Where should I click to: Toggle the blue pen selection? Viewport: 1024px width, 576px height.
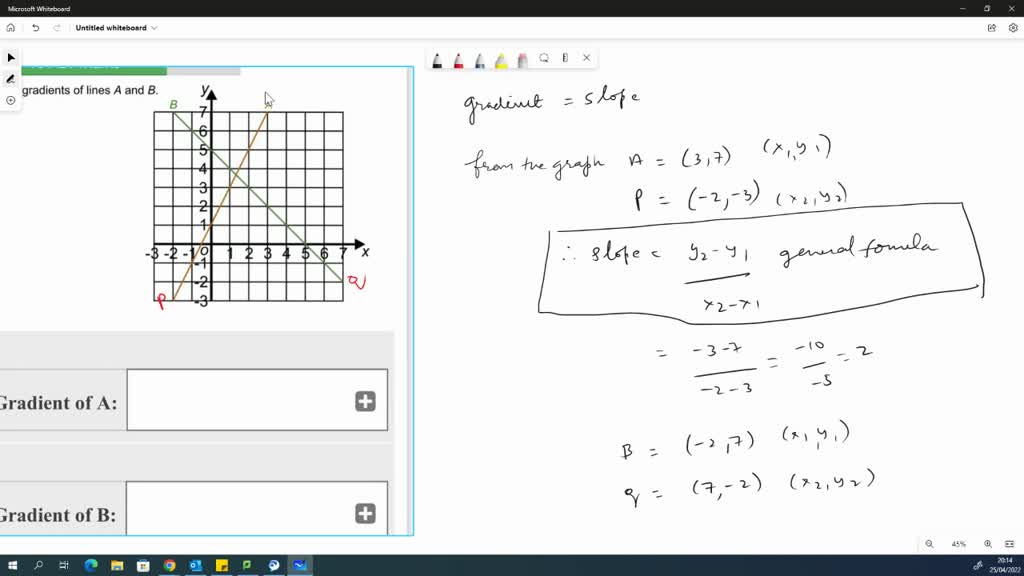click(478, 60)
